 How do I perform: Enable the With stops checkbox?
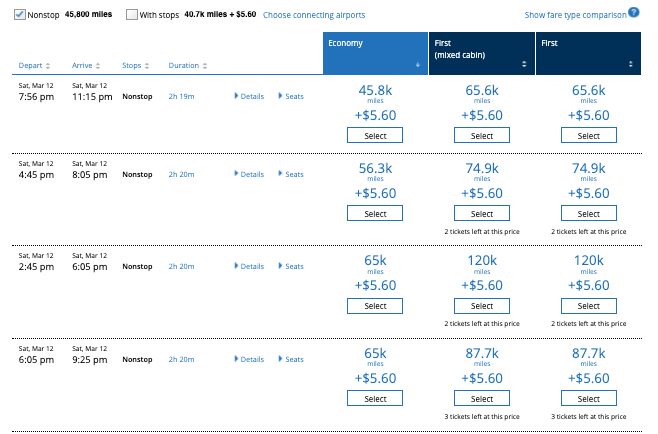[x=131, y=15]
